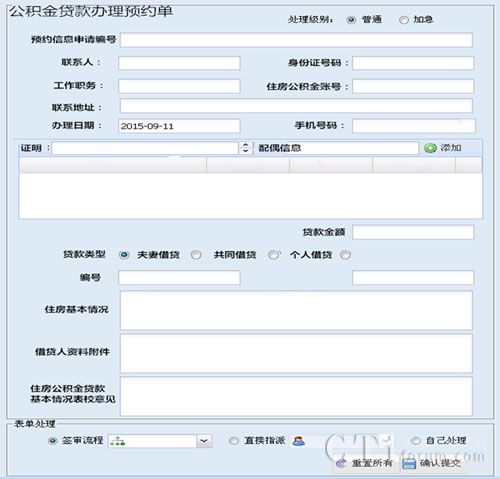Click the 住房基本情况 text area
This screenshot has width=500, height=479.
point(296,310)
